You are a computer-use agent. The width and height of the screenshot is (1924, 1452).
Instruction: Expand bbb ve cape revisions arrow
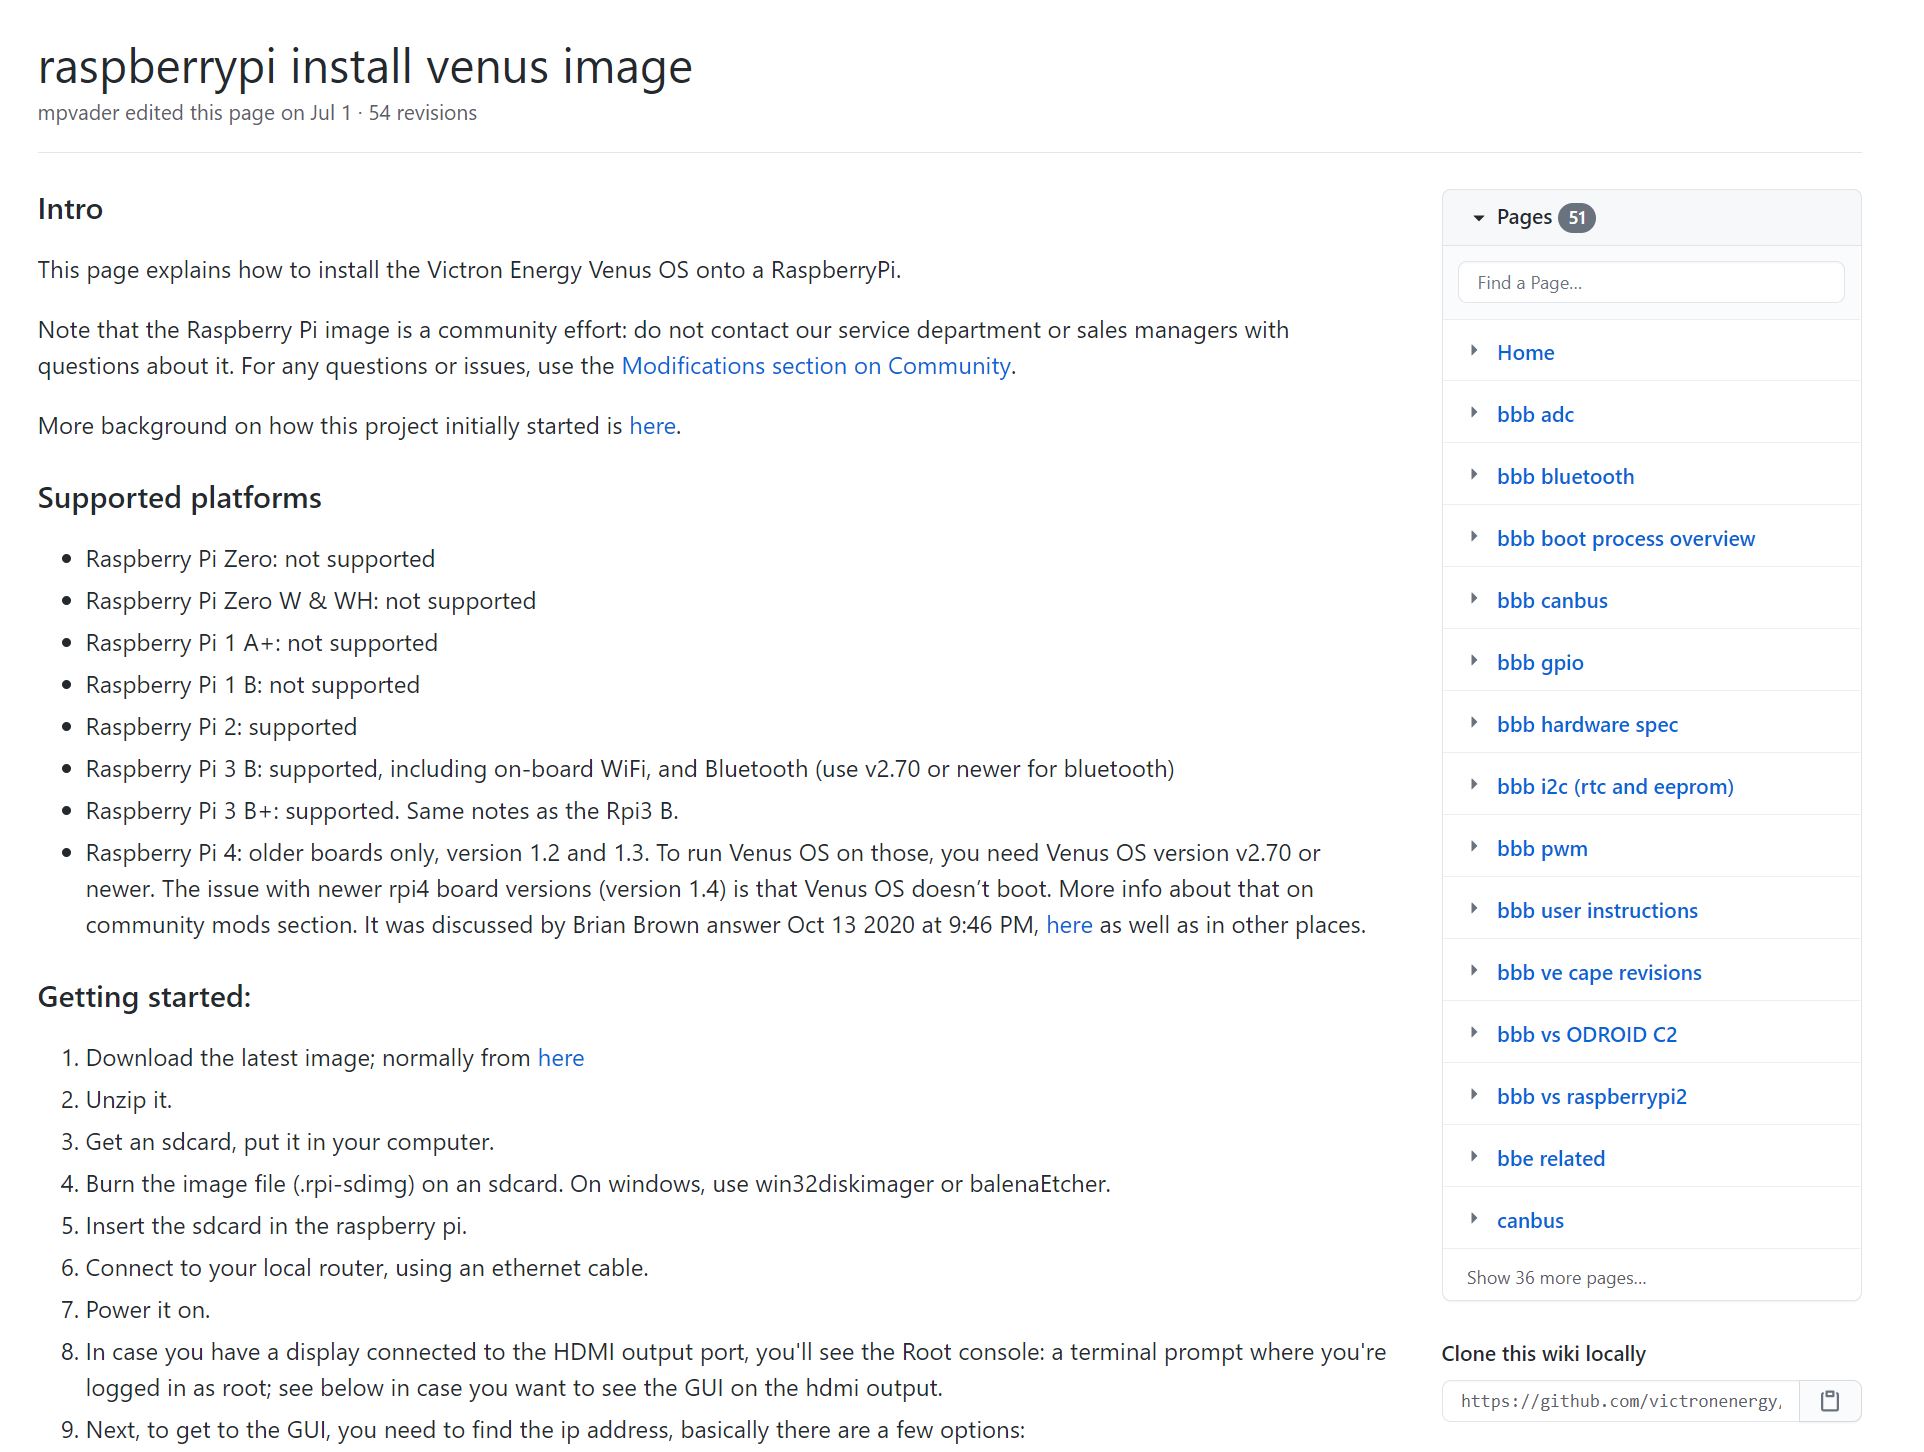click(x=1474, y=971)
